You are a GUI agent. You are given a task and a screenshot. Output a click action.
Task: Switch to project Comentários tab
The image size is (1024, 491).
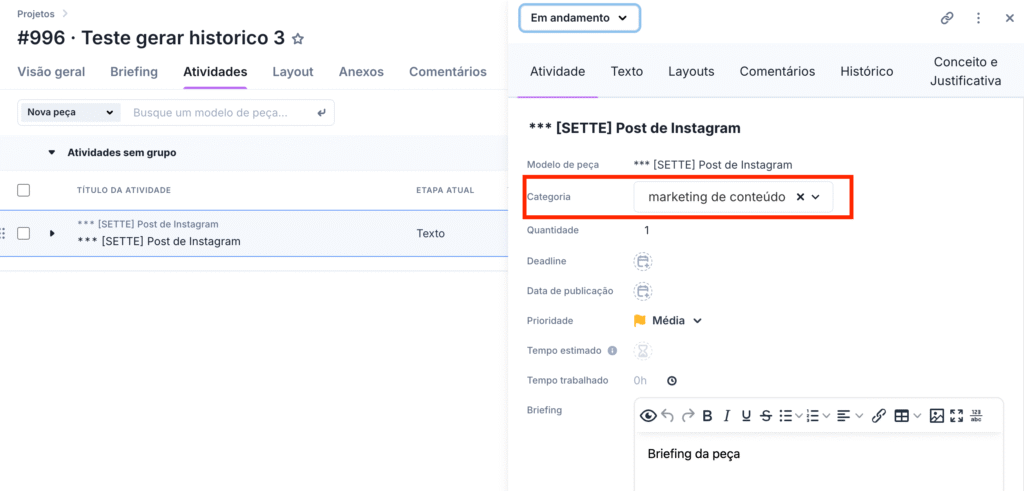447,72
